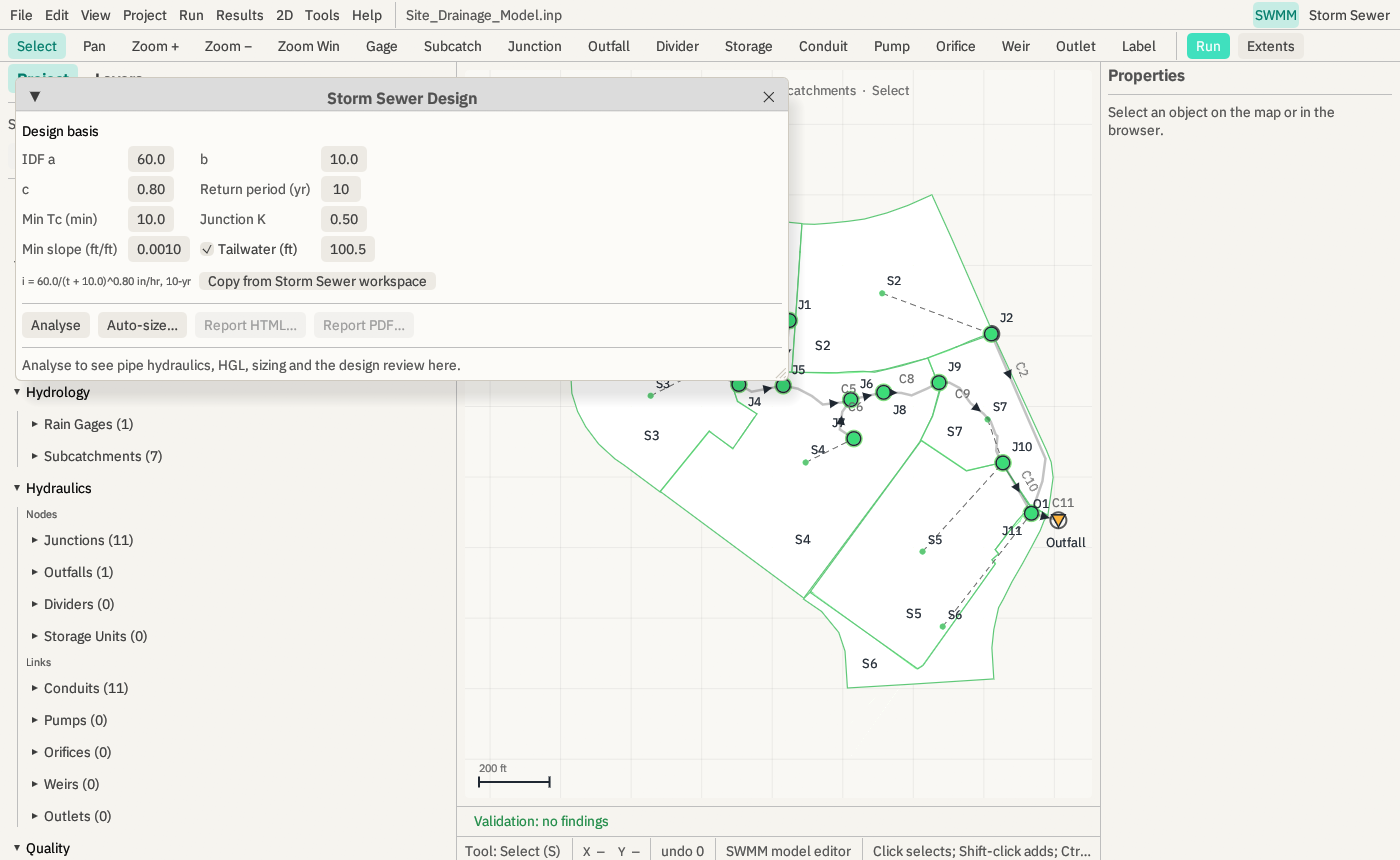Screen dimensions: 1400x860
Task: Edit the Min Tc (min) field
Action: [151, 219]
